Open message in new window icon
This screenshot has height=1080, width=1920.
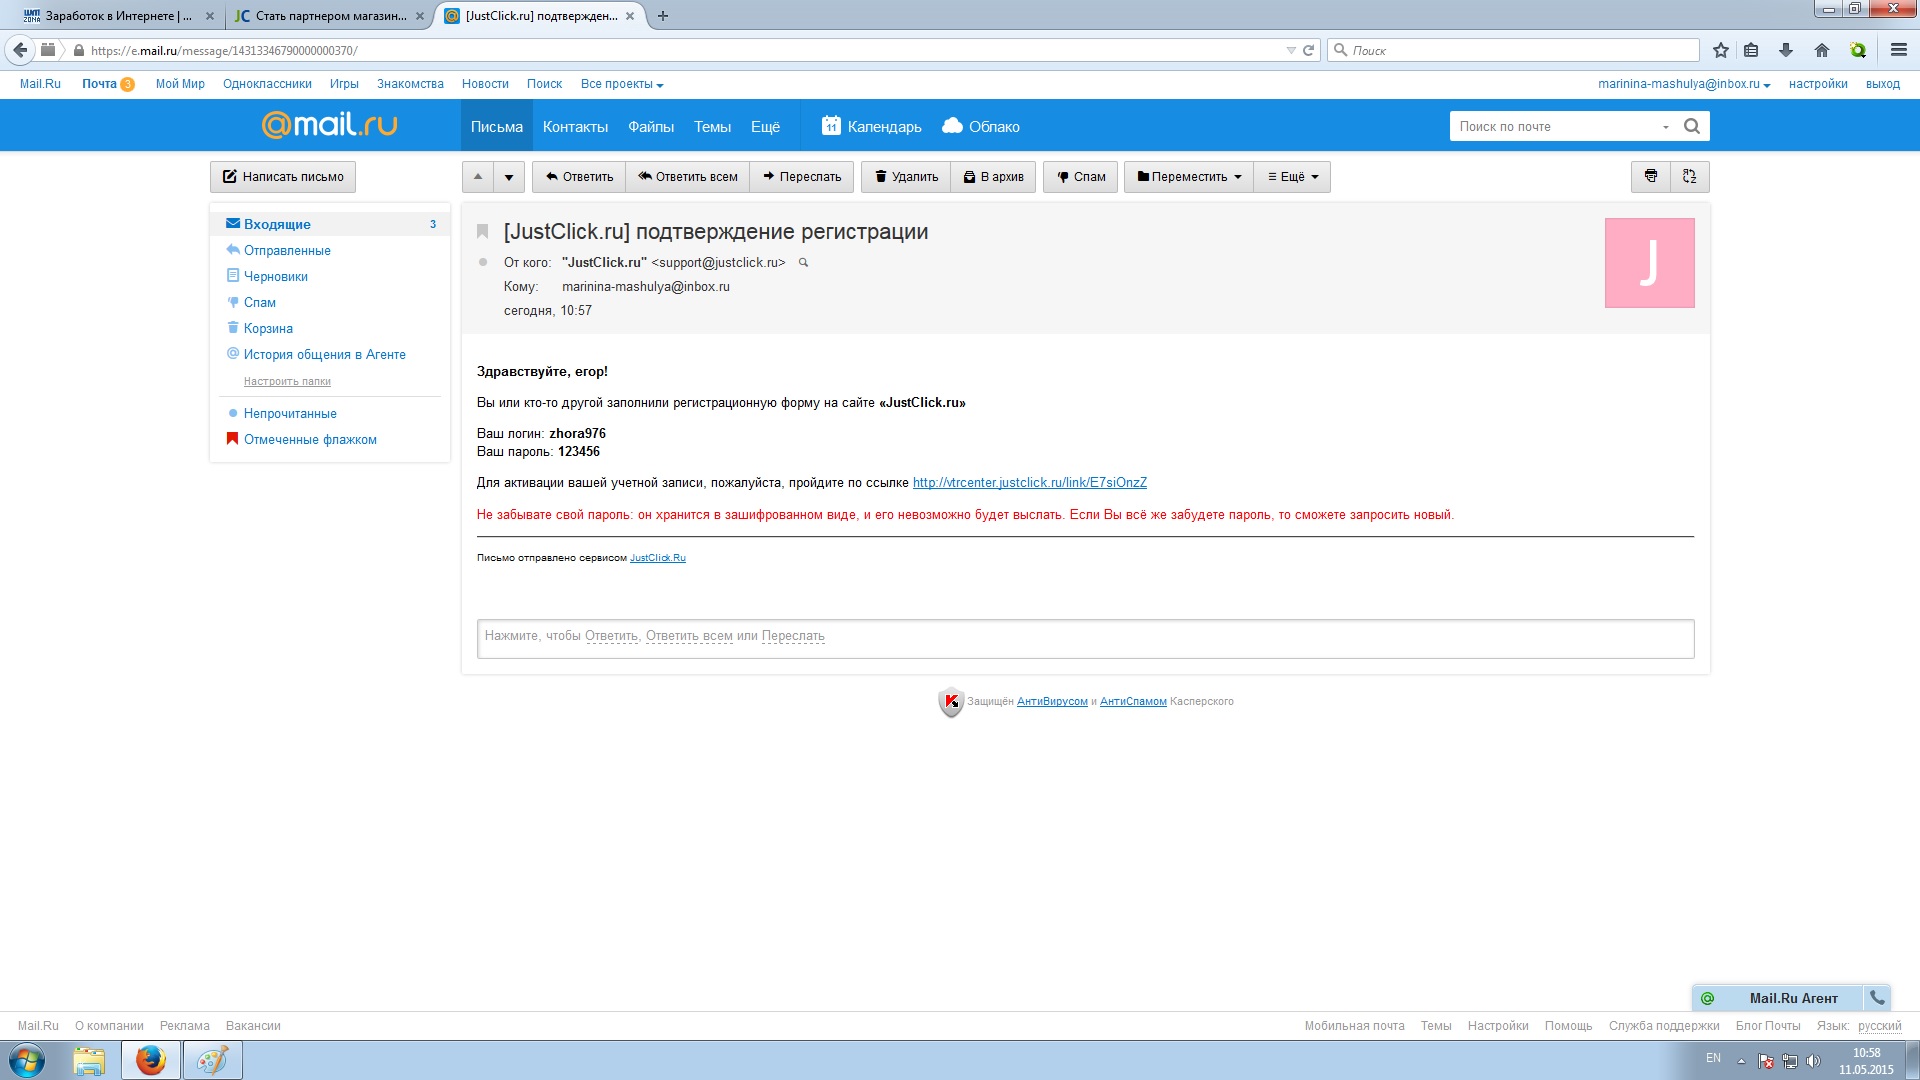click(x=1690, y=177)
